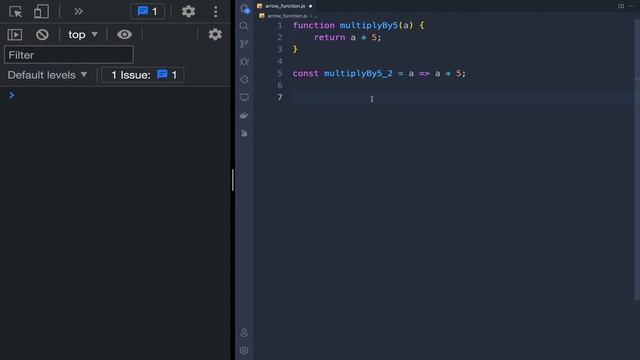Open DevTools settings gear in top bar
This screenshot has height=360, width=640.
coord(188,11)
